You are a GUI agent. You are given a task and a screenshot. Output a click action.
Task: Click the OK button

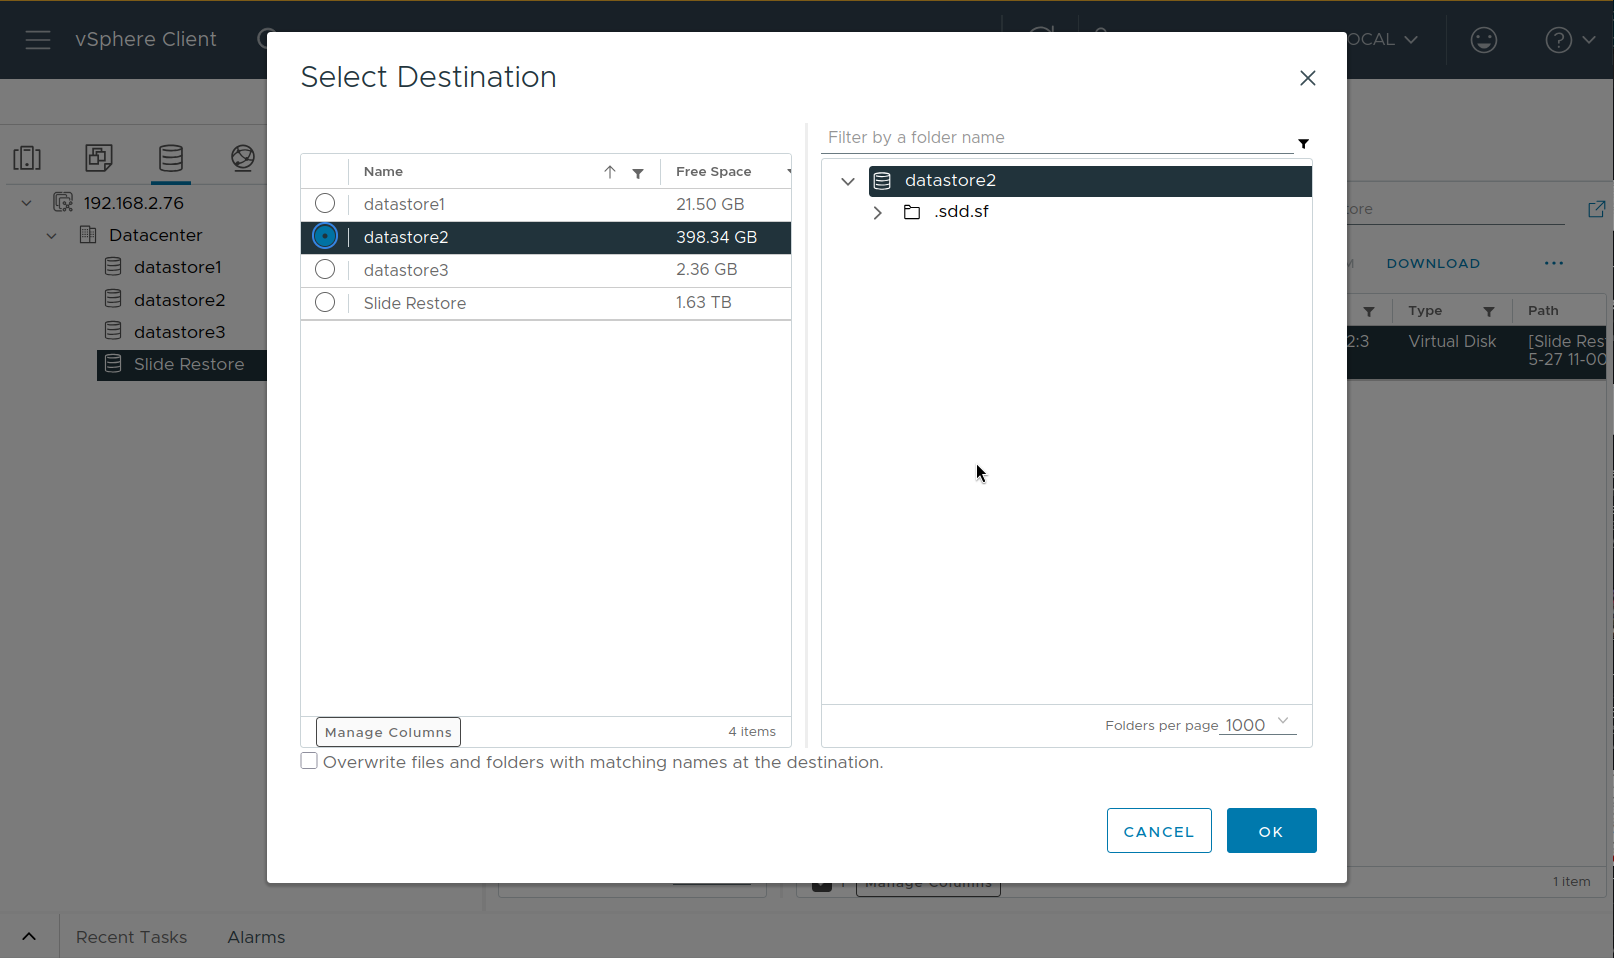(1271, 831)
